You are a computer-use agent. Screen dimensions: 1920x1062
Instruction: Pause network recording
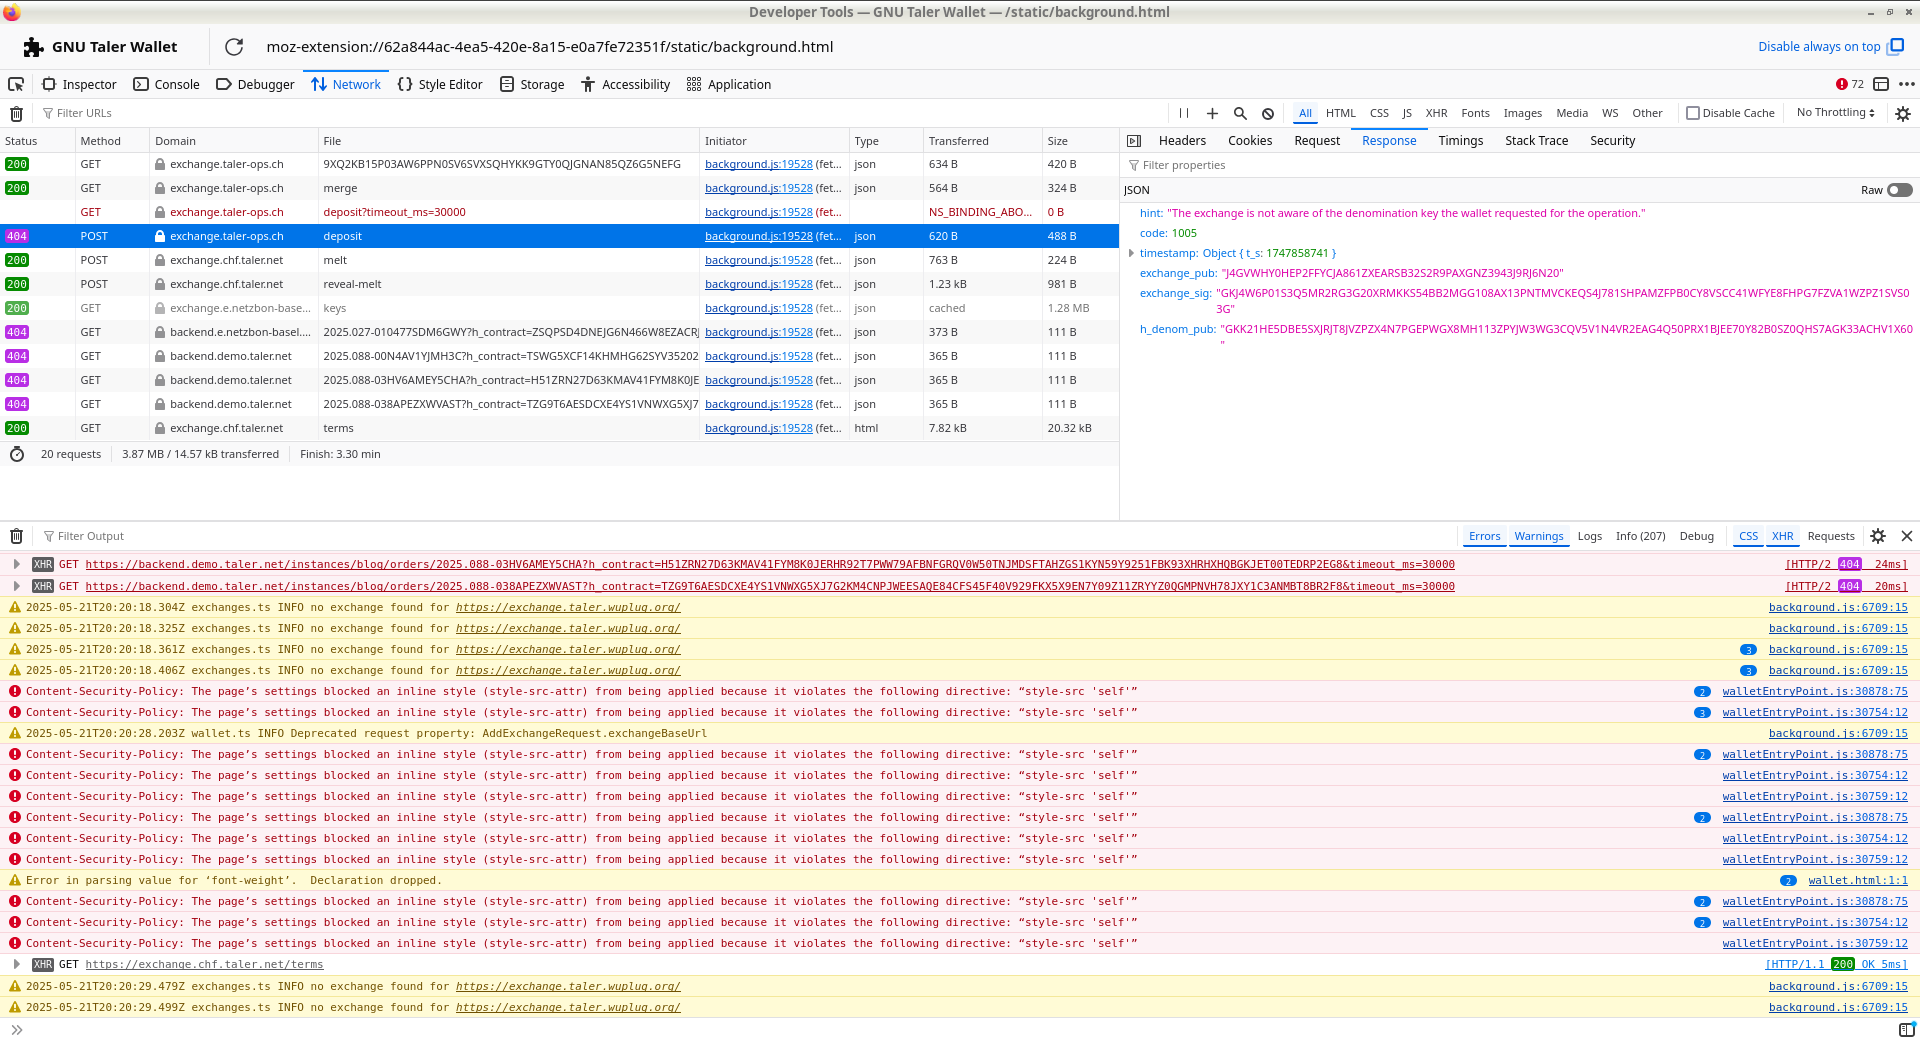point(1184,114)
